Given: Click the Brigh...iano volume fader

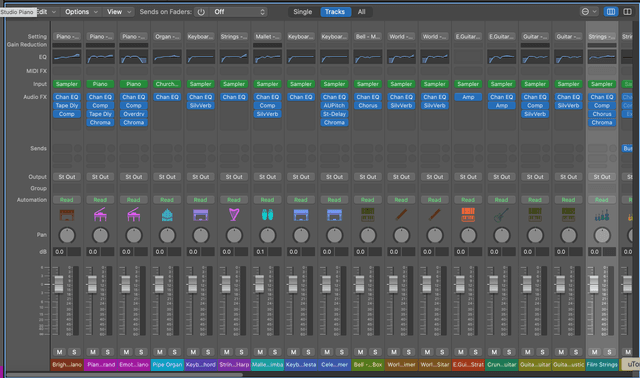Looking at the screenshot, I should pos(59,284).
